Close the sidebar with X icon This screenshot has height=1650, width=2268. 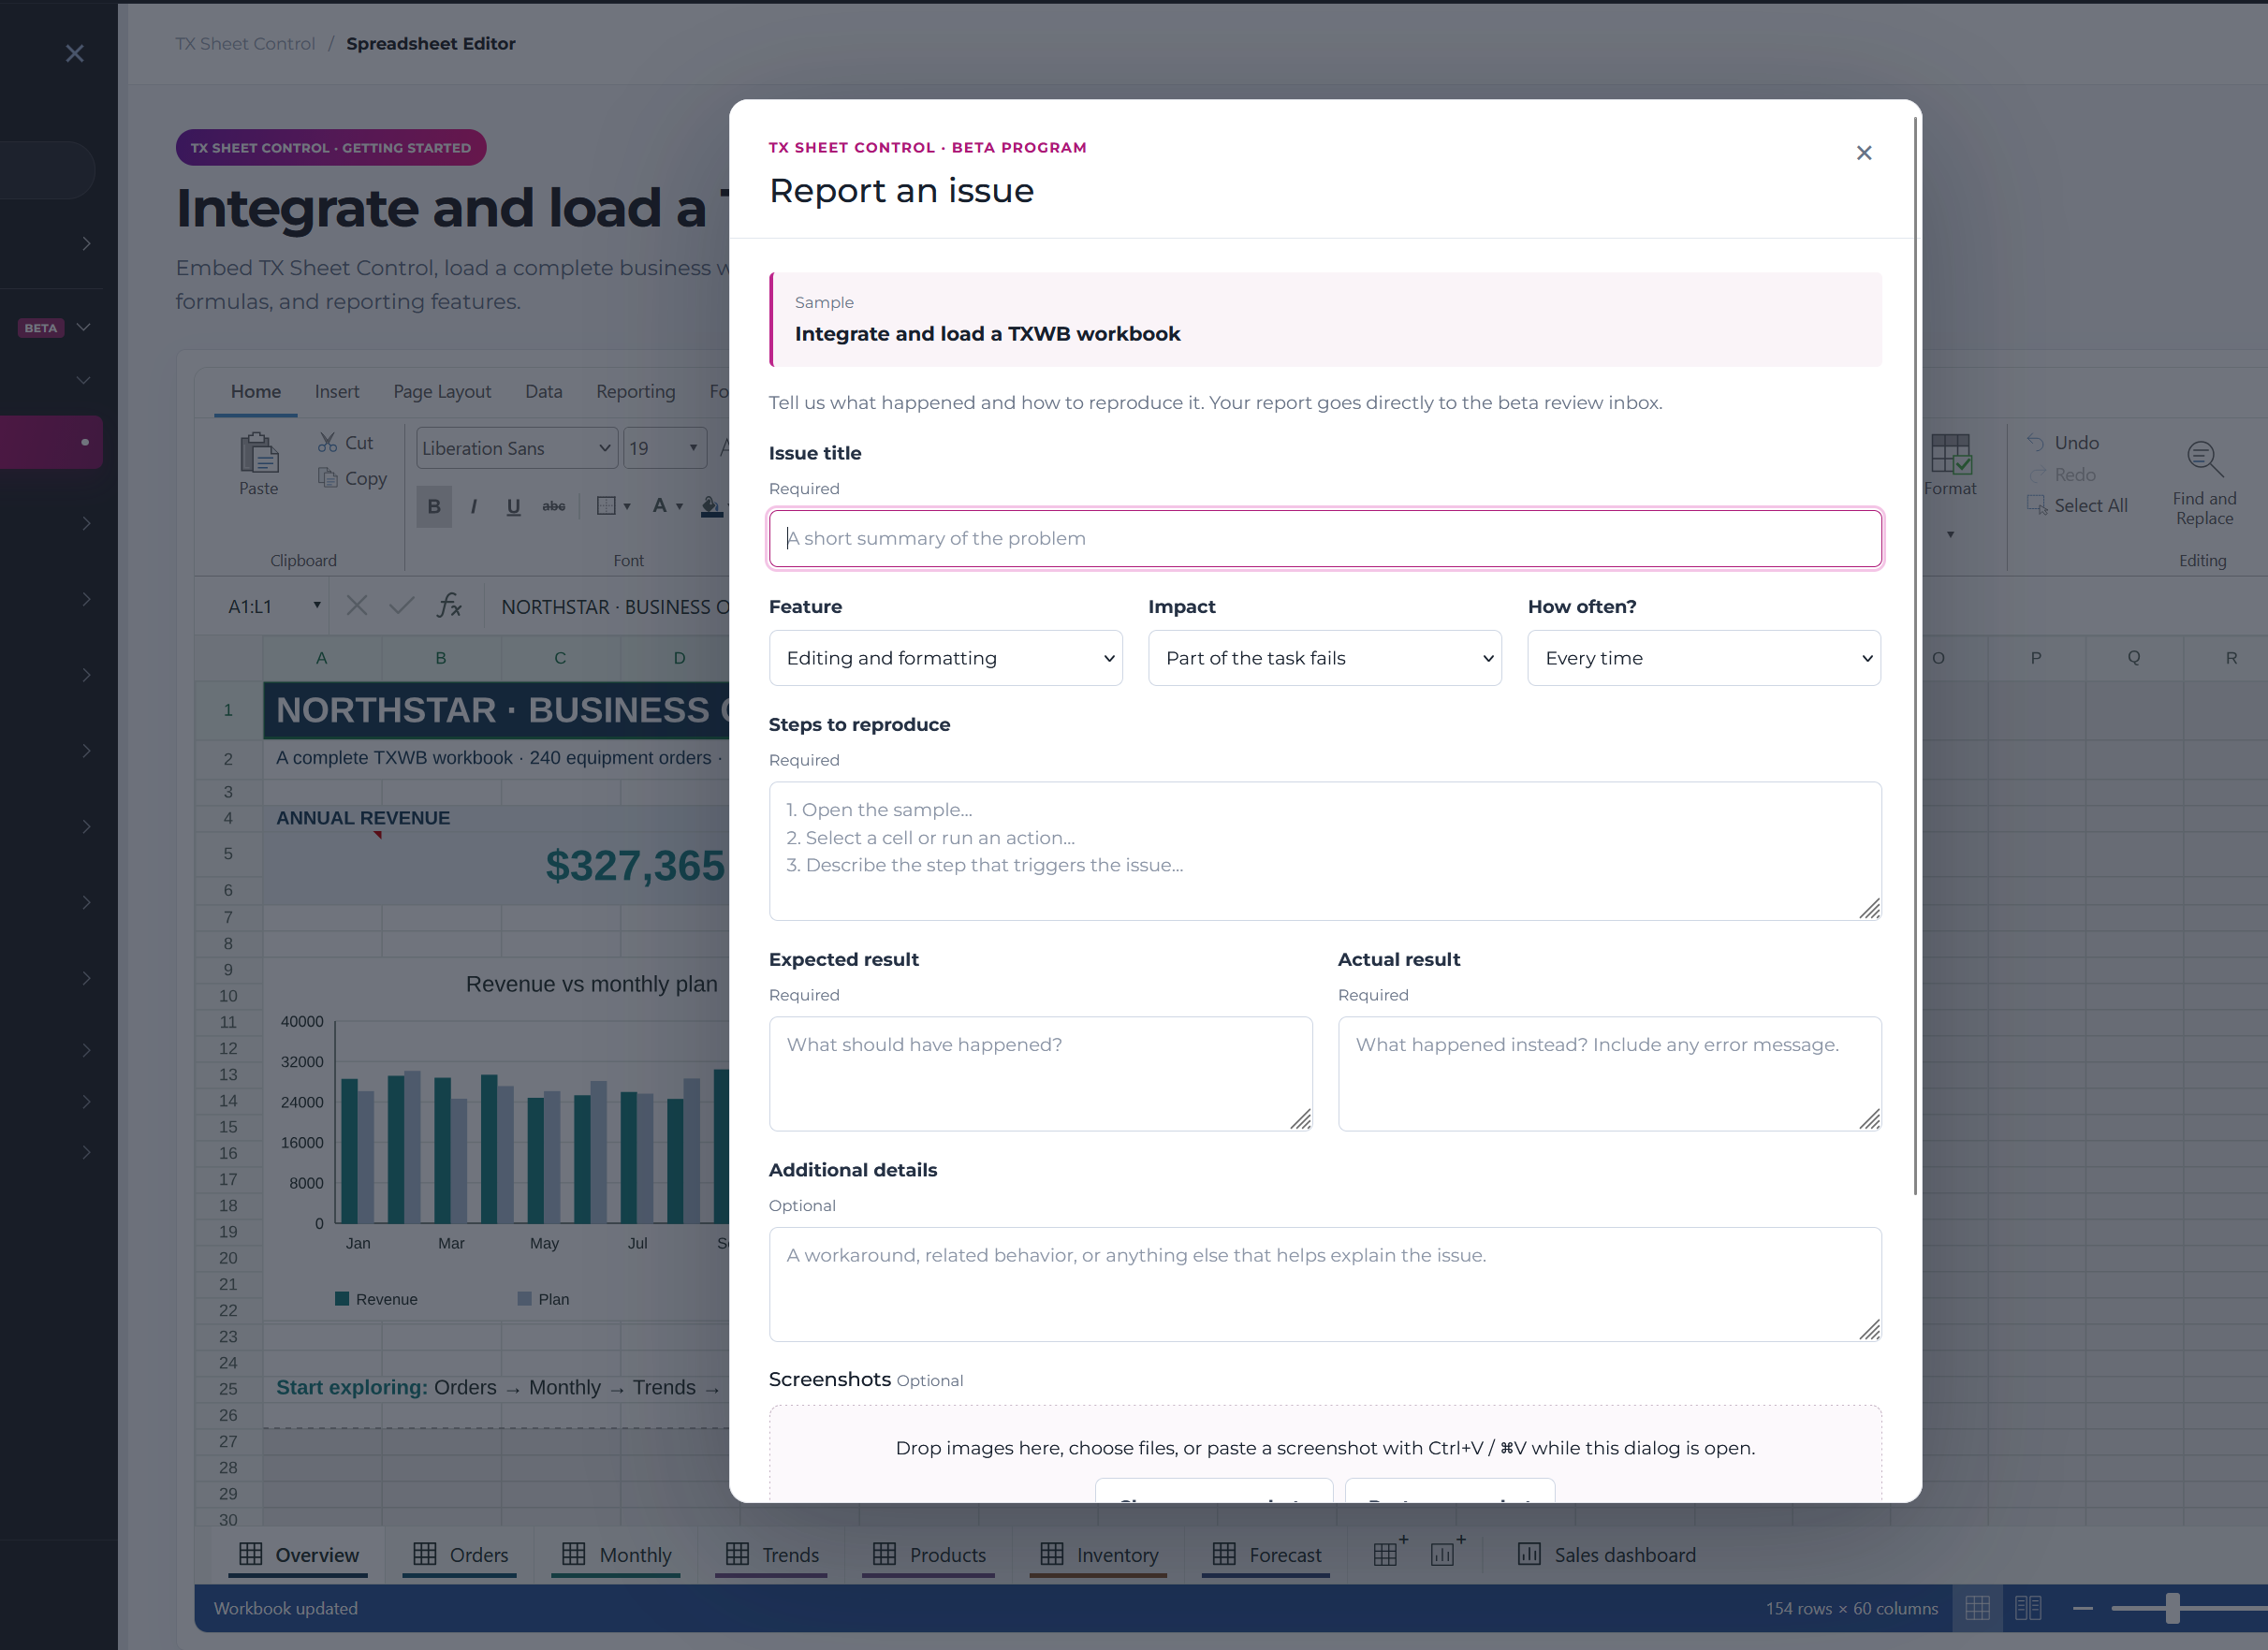(x=75, y=53)
